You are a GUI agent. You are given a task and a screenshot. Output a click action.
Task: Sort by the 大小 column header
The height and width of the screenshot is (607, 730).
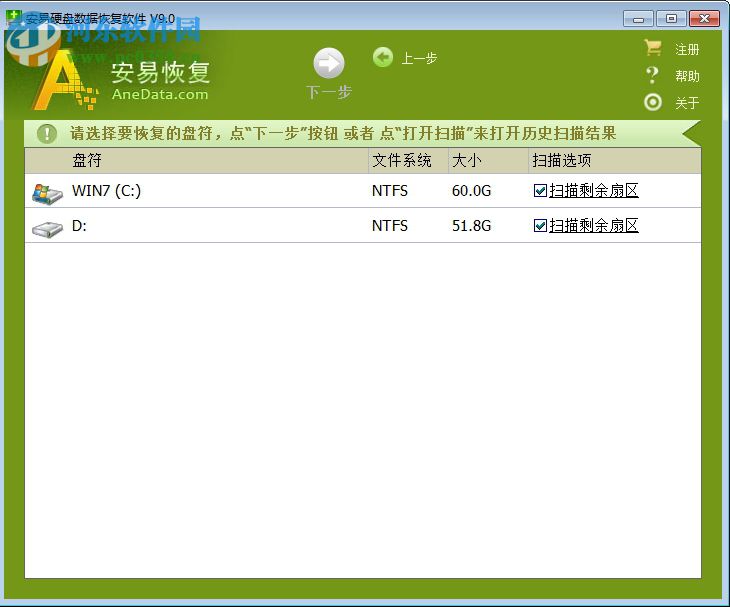488,161
